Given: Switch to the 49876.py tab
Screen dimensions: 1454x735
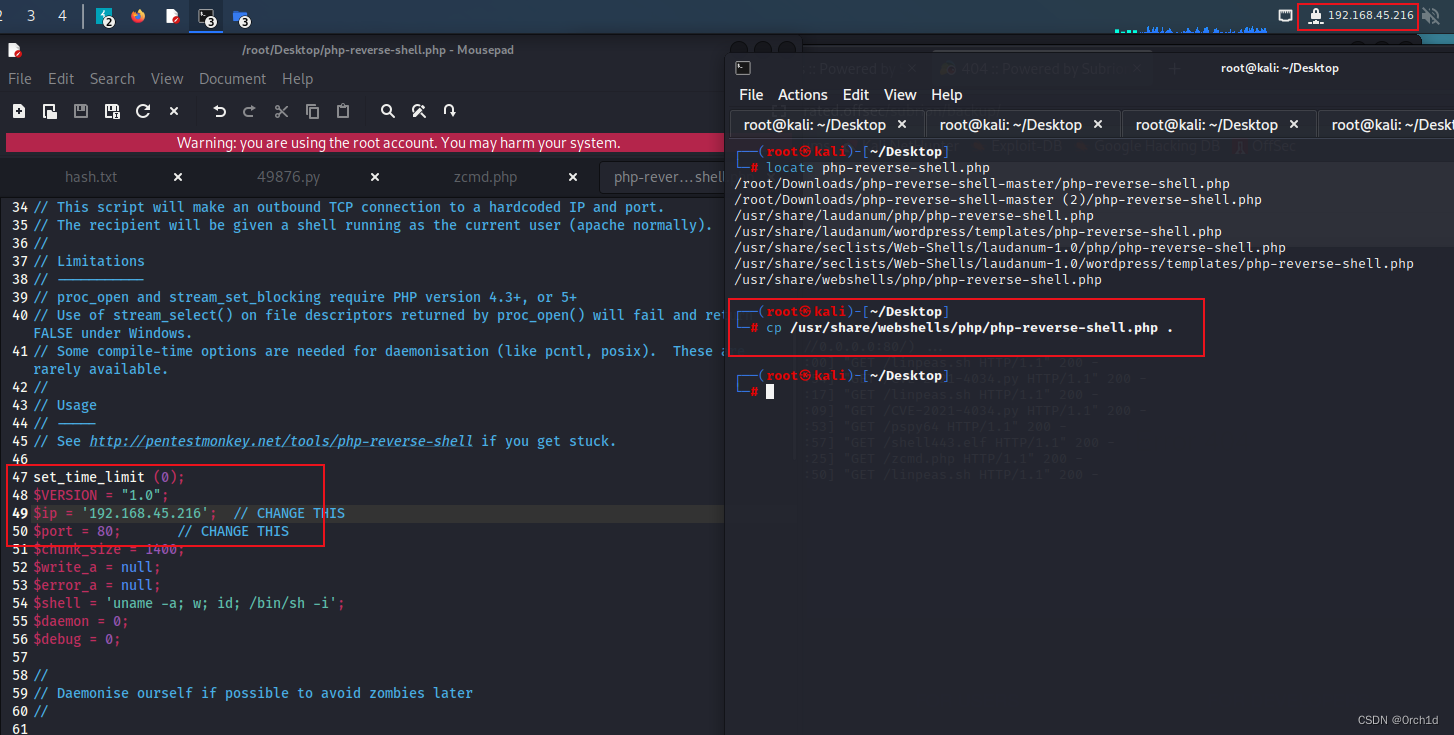Looking at the screenshot, I should click(x=289, y=177).
